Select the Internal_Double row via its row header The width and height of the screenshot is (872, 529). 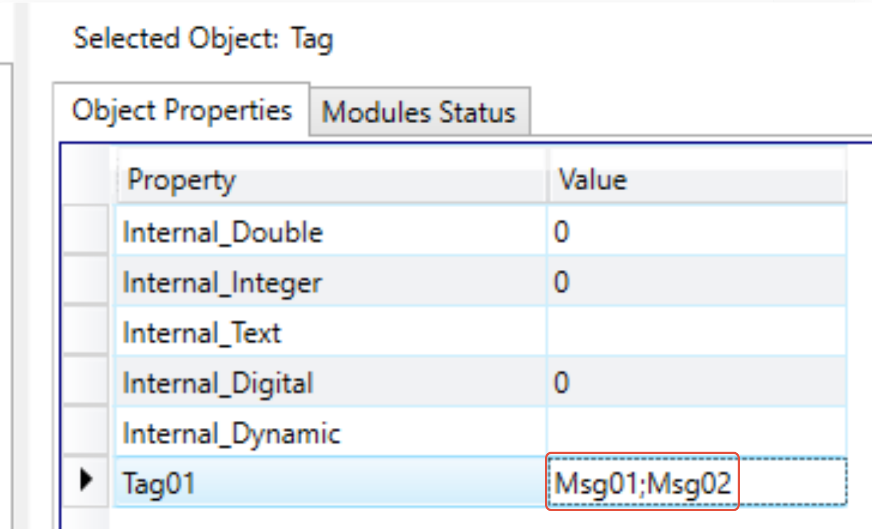[88, 232]
